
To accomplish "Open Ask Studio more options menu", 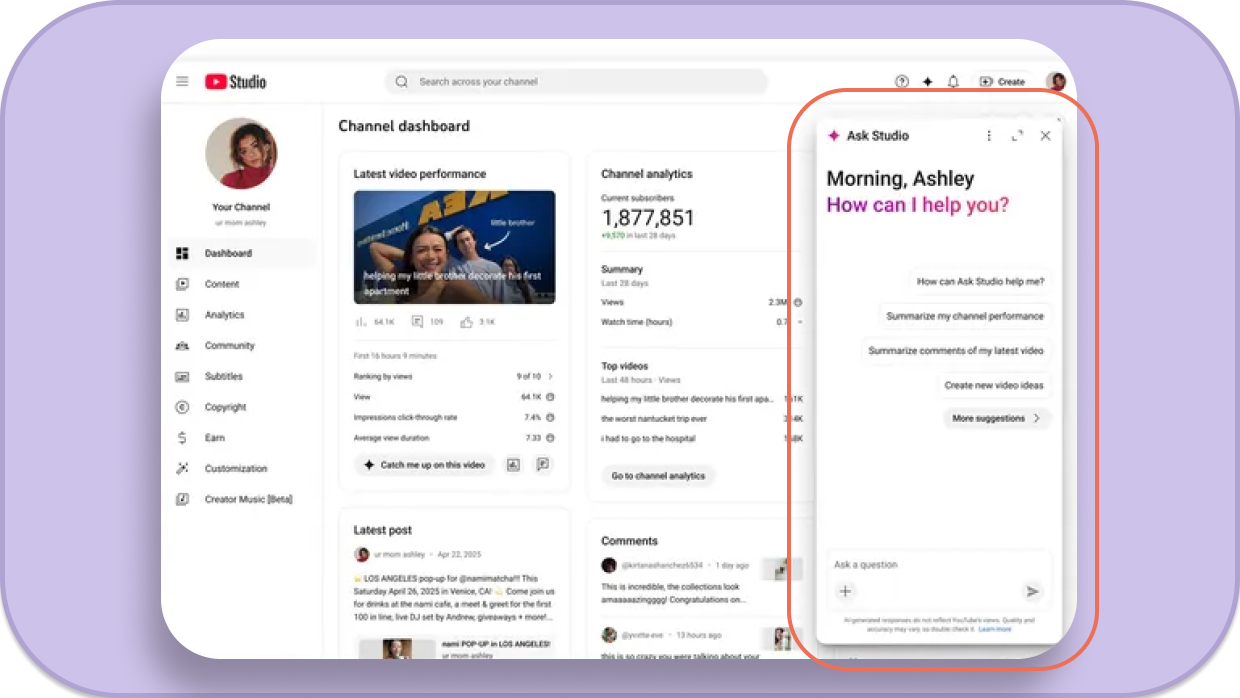I will point(989,136).
